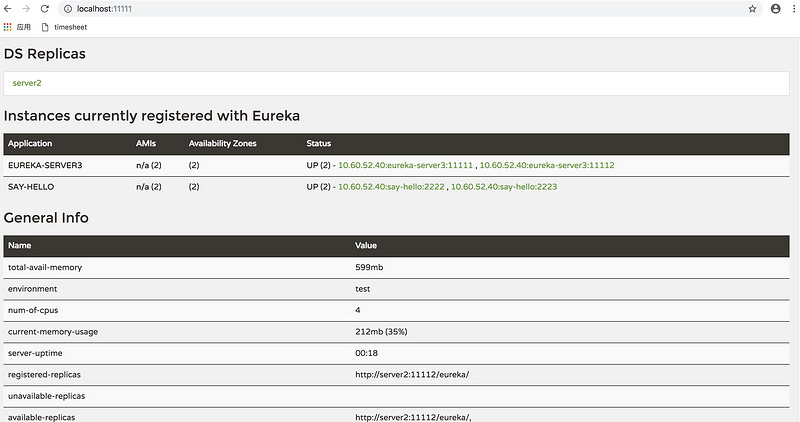
Task: Bookmark this page with the star
Action: tap(752, 8)
